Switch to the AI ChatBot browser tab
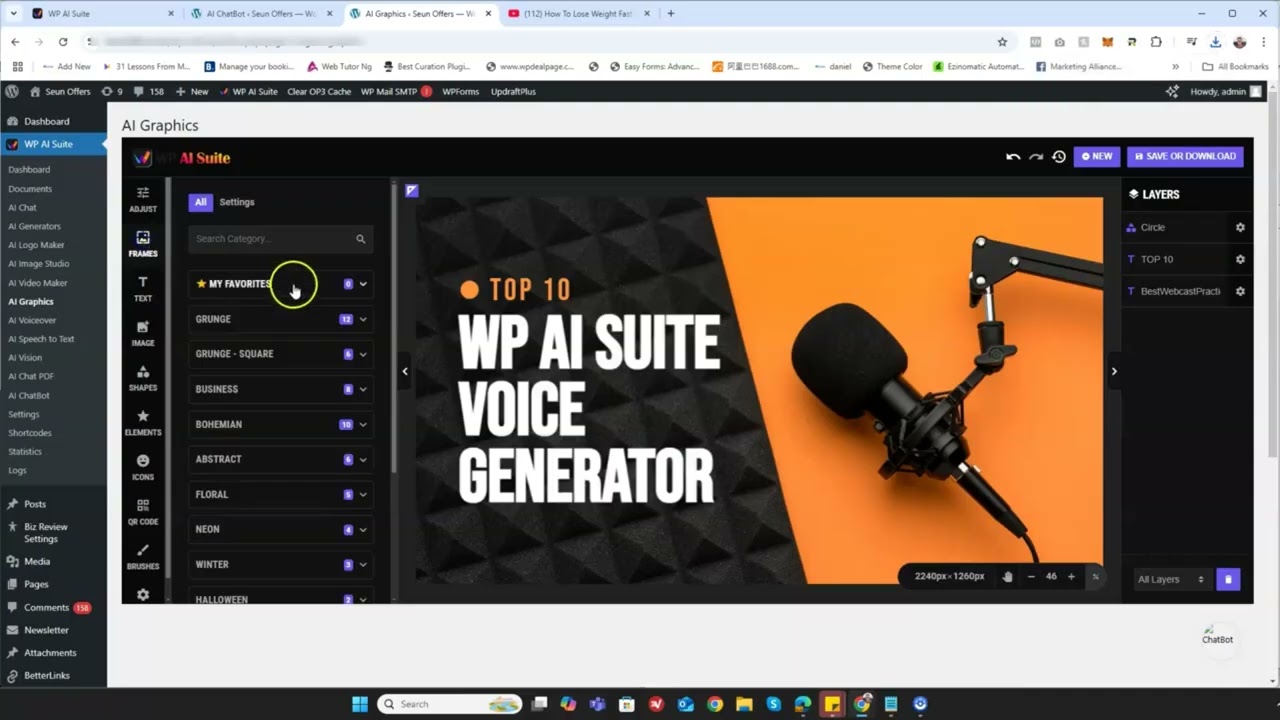The image size is (1280, 720). pyautogui.click(x=262, y=14)
